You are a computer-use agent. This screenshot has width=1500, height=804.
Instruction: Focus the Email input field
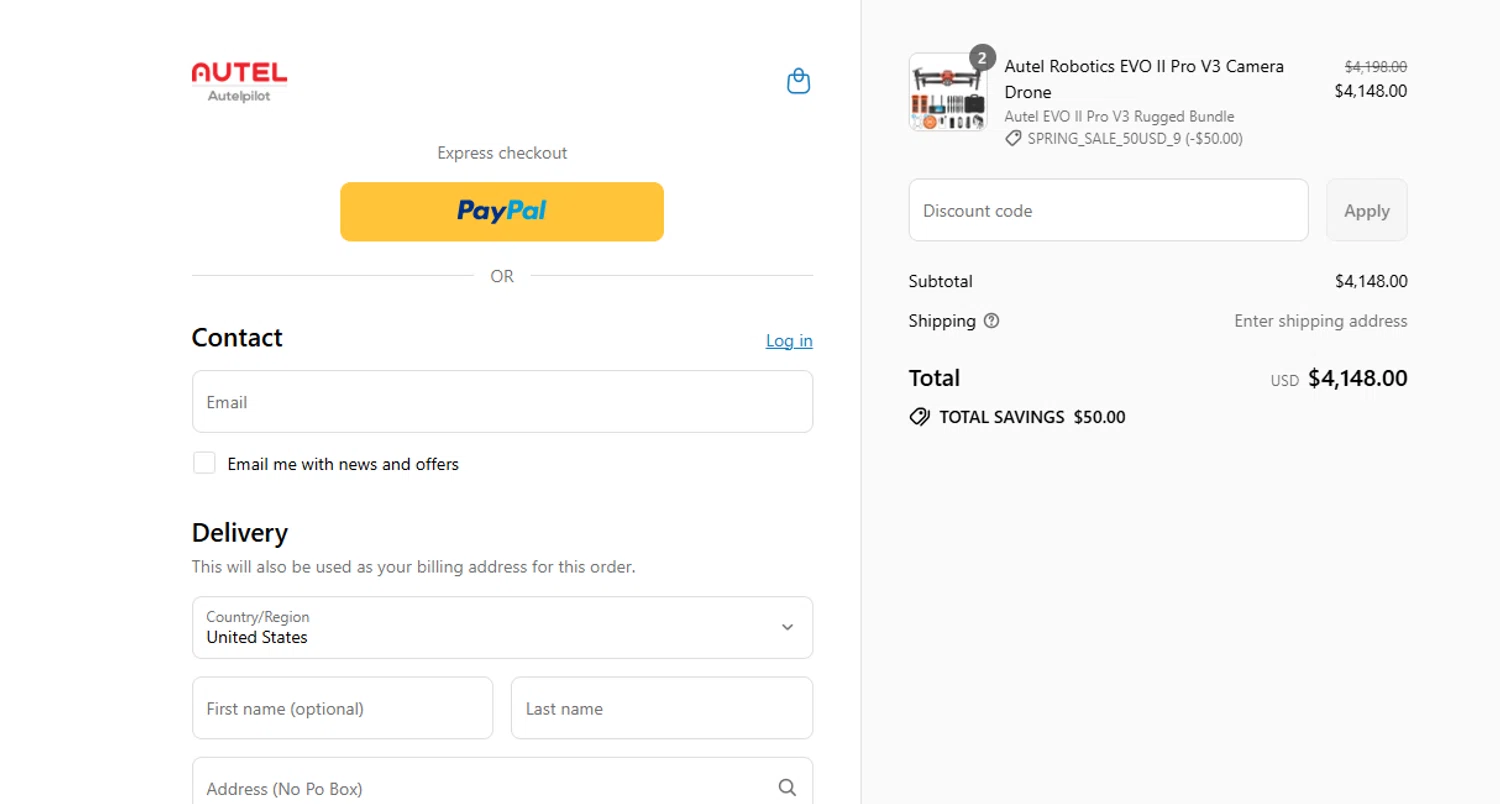point(502,402)
